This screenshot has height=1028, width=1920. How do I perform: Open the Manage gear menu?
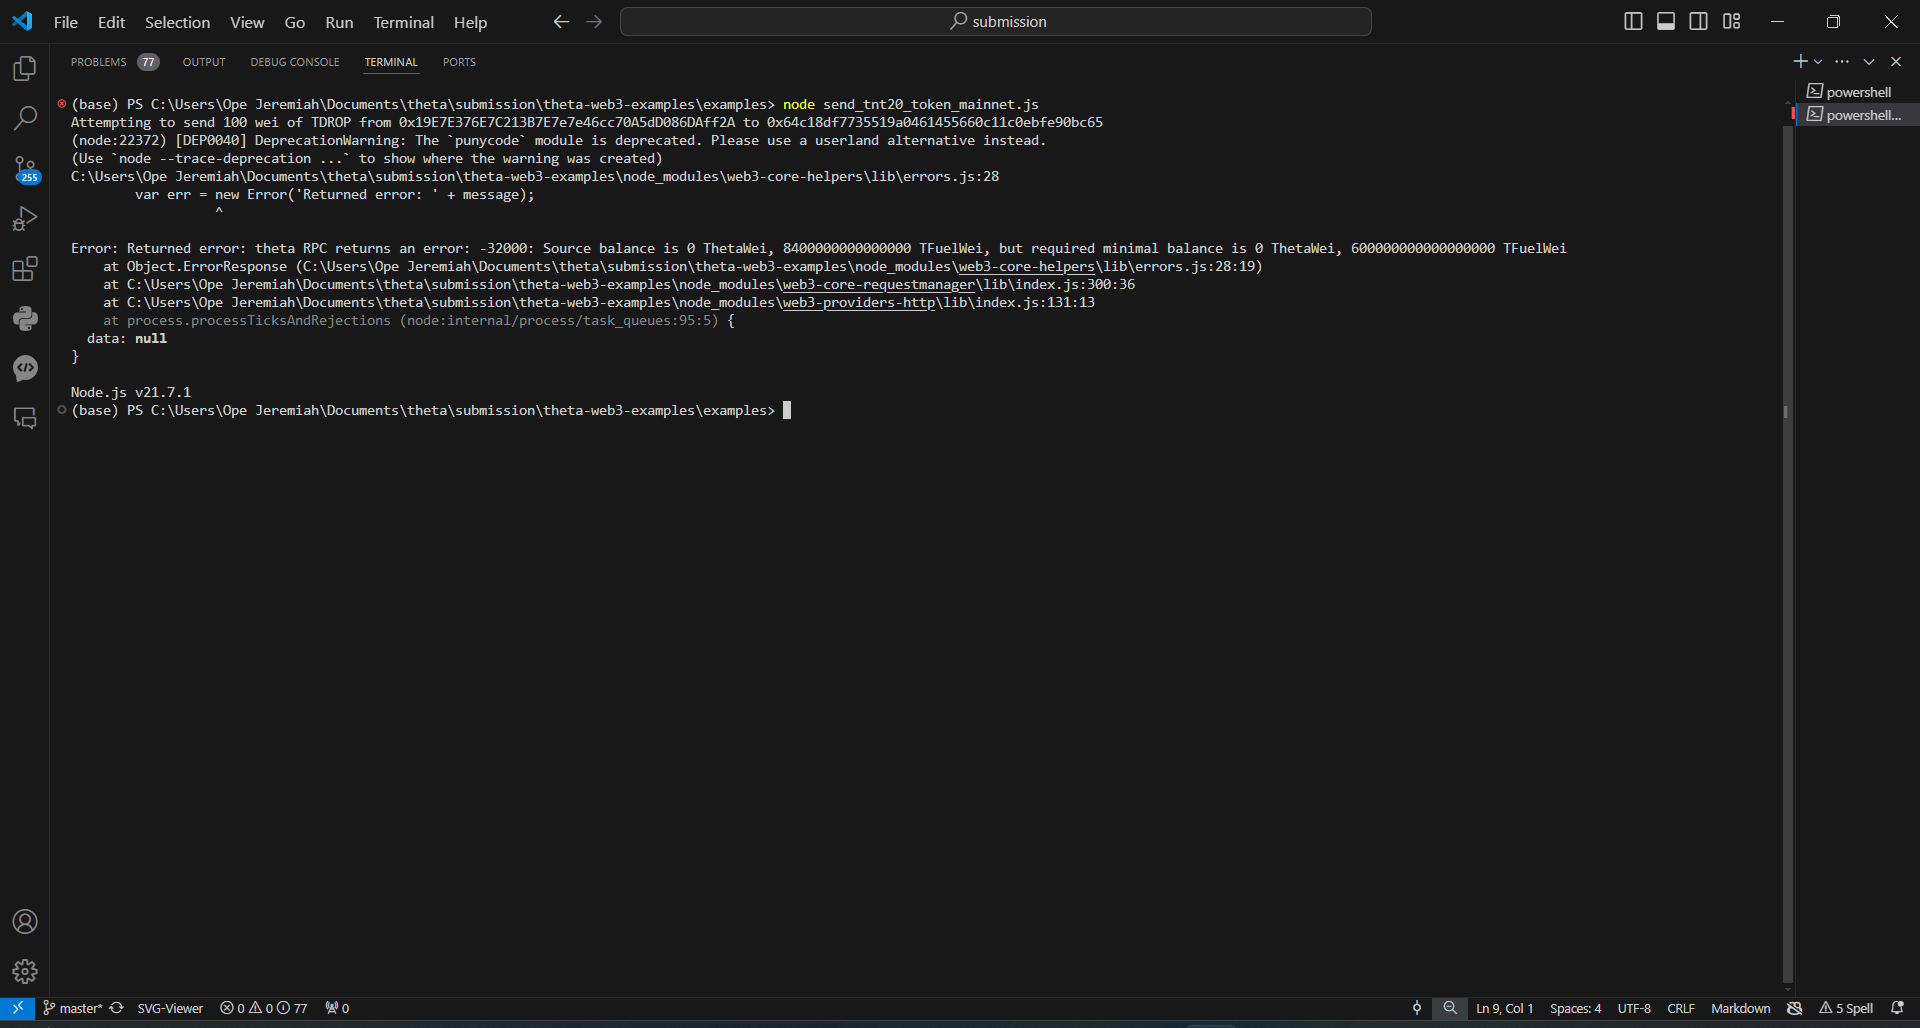click(x=25, y=971)
